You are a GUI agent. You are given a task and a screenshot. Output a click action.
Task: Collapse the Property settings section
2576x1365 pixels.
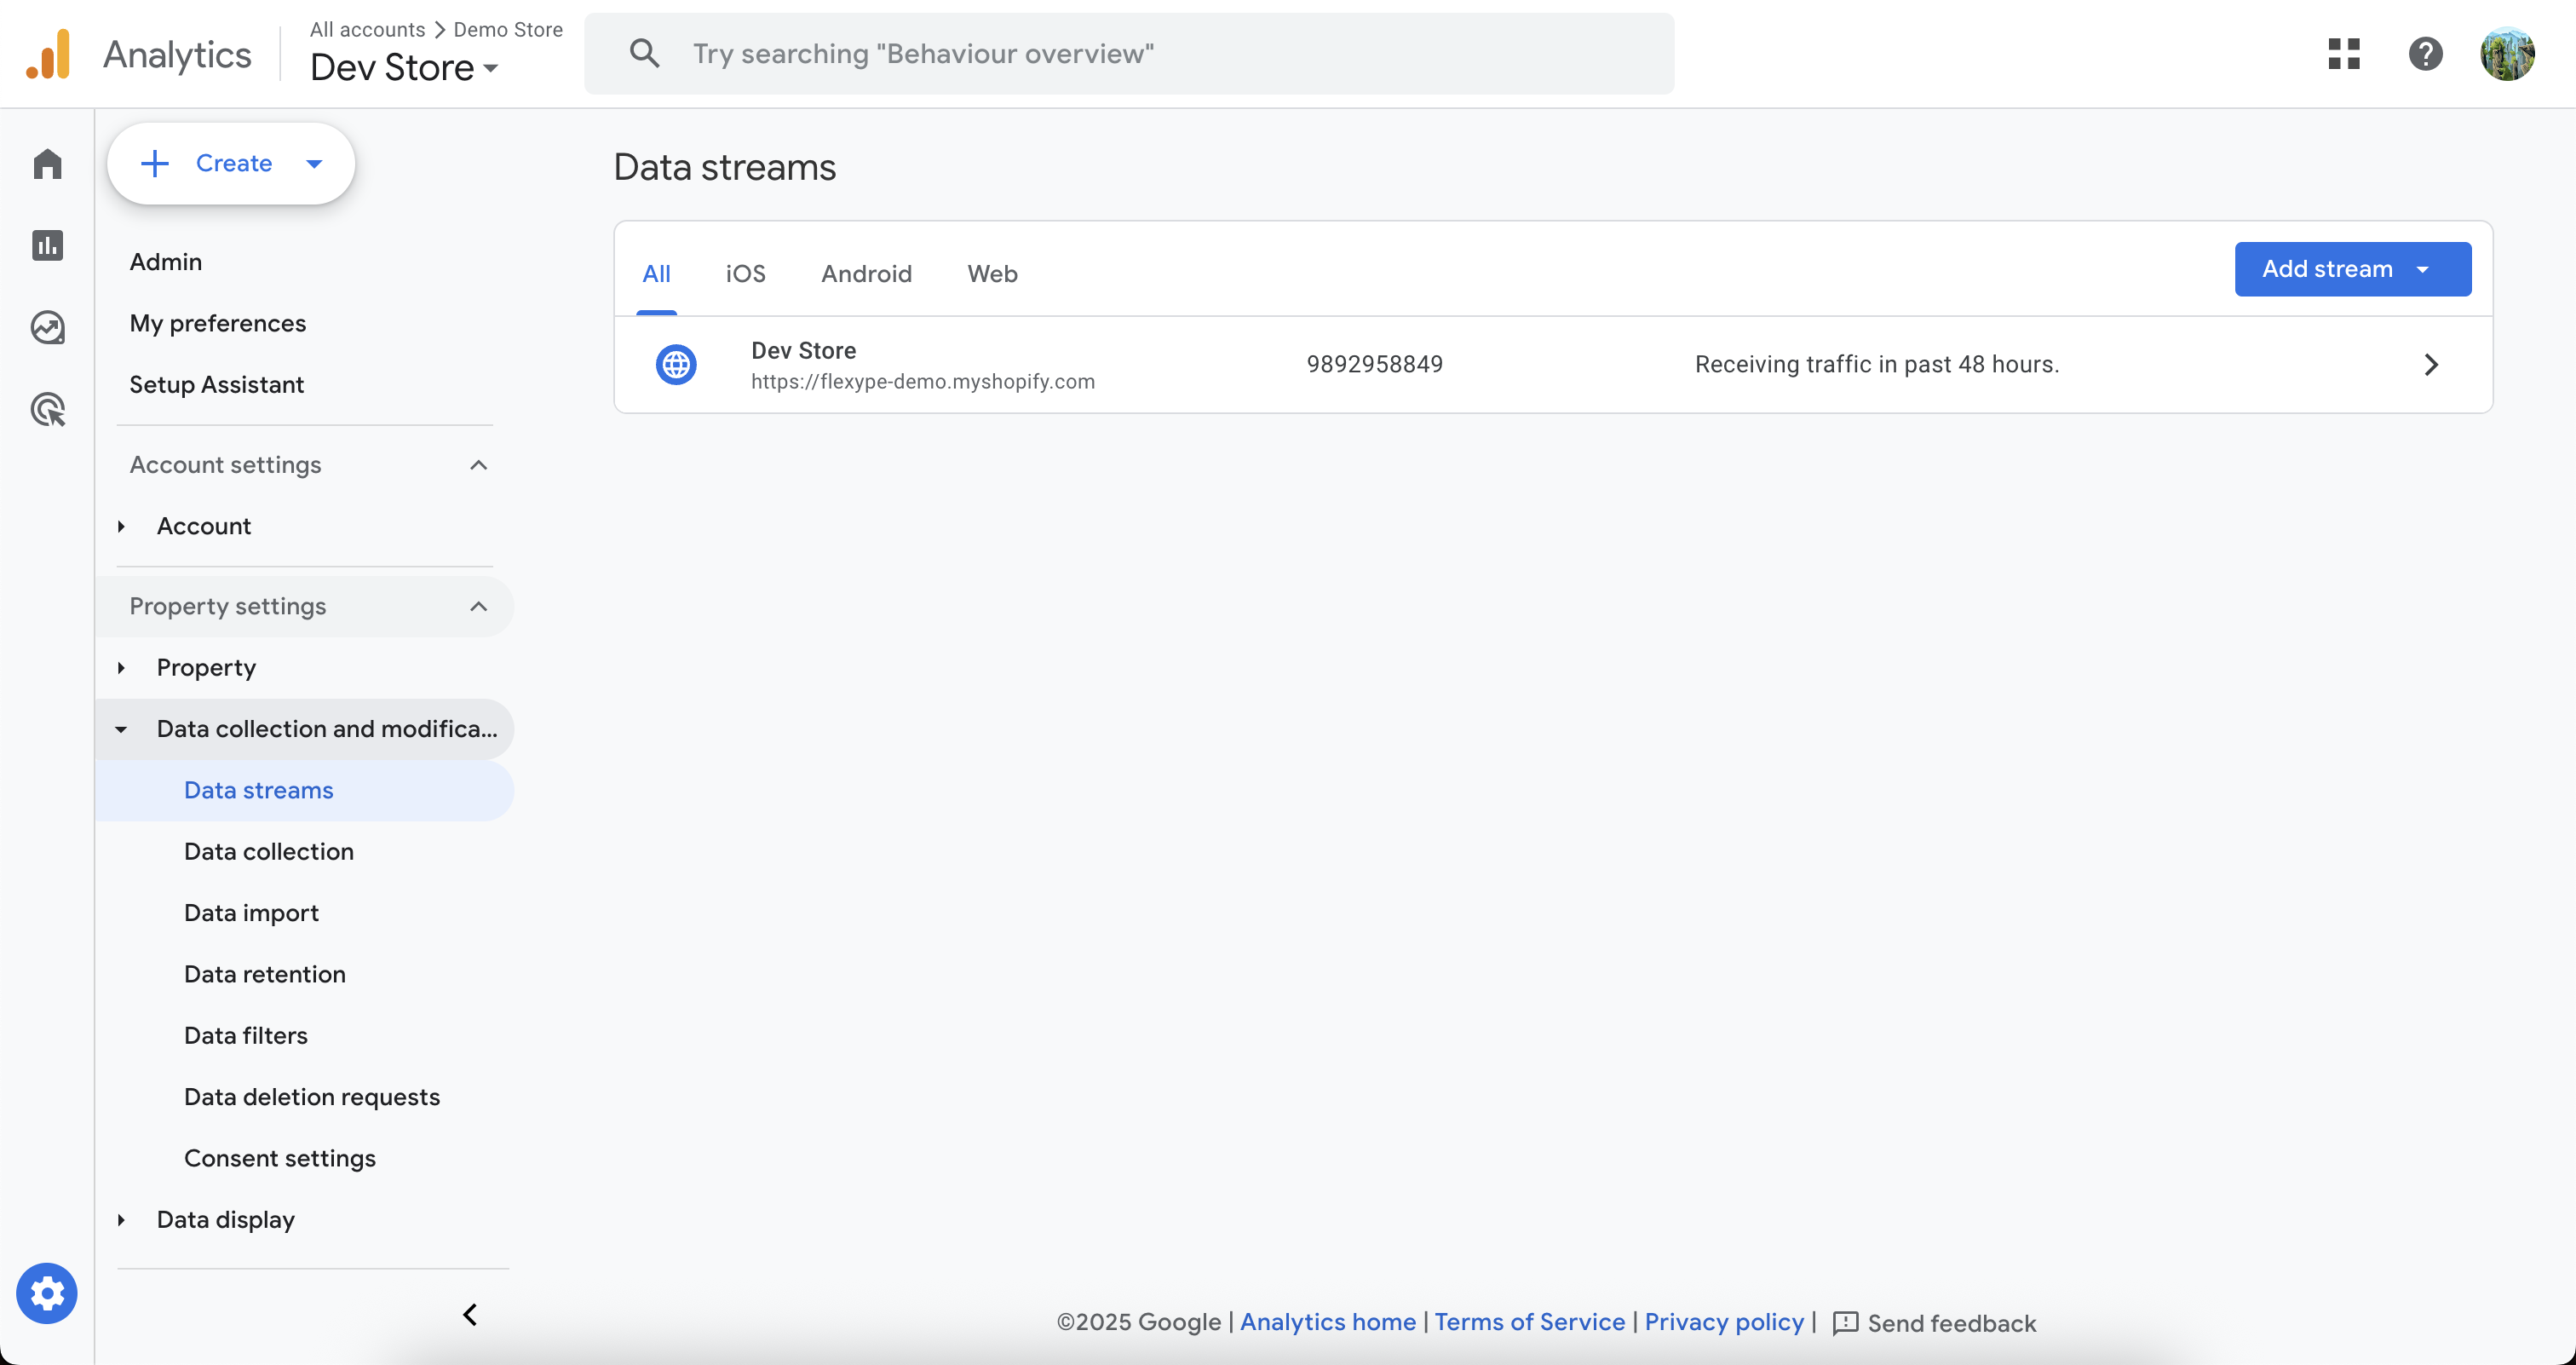tap(478, 606)
